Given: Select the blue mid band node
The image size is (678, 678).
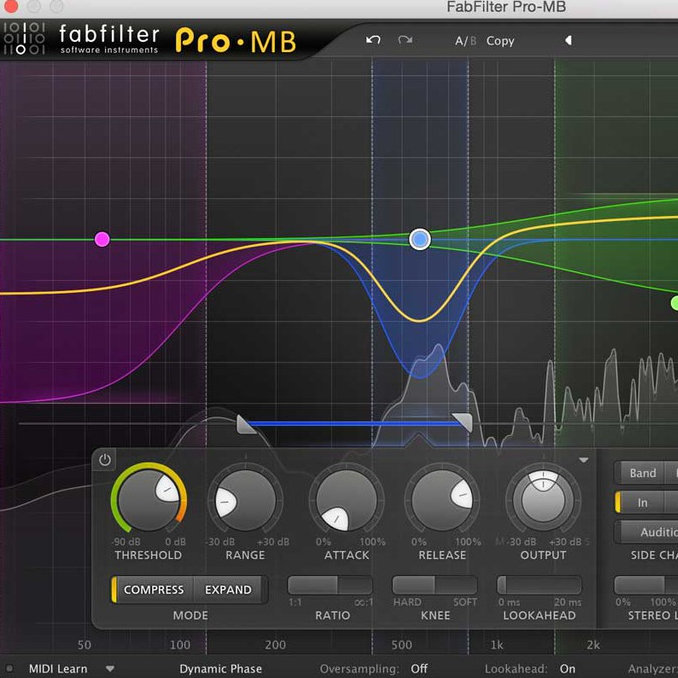Looking at the screenshot, I should pos(420,239).
